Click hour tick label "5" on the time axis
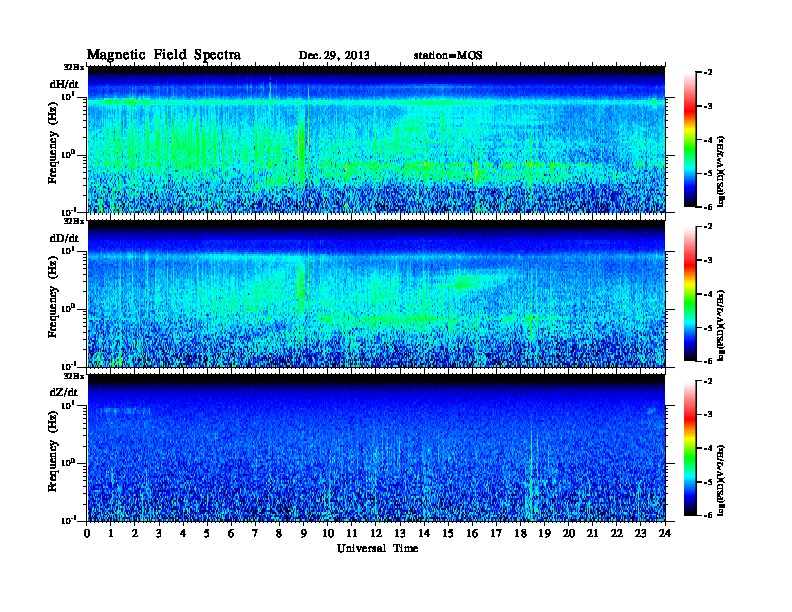This screenshot has height=612, width=792. 207,533
